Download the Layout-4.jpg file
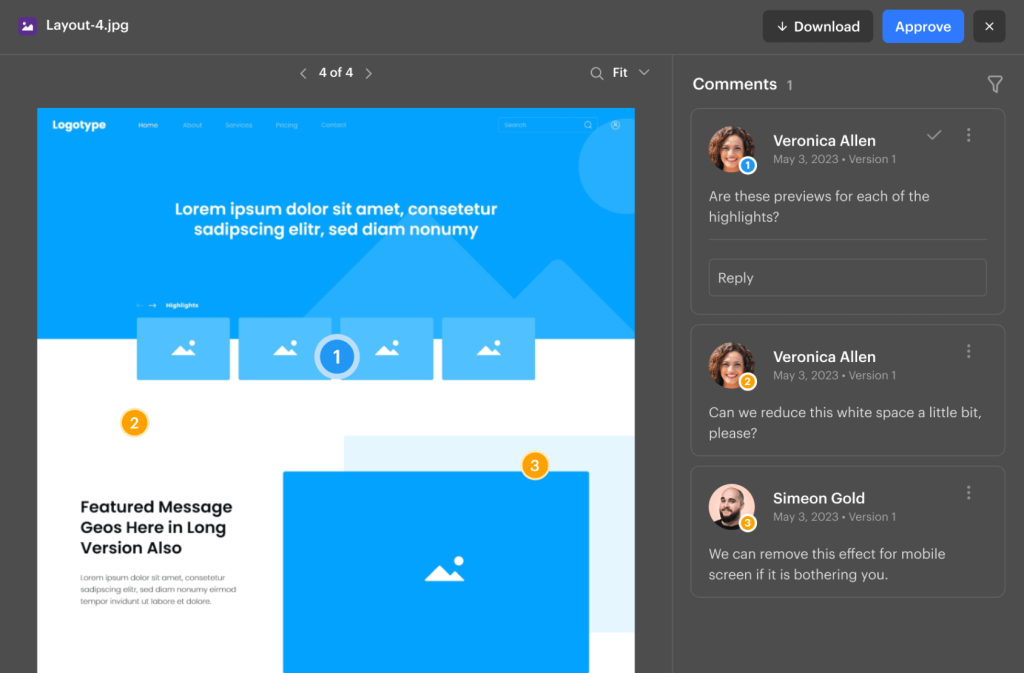 [x=817, y=27]
